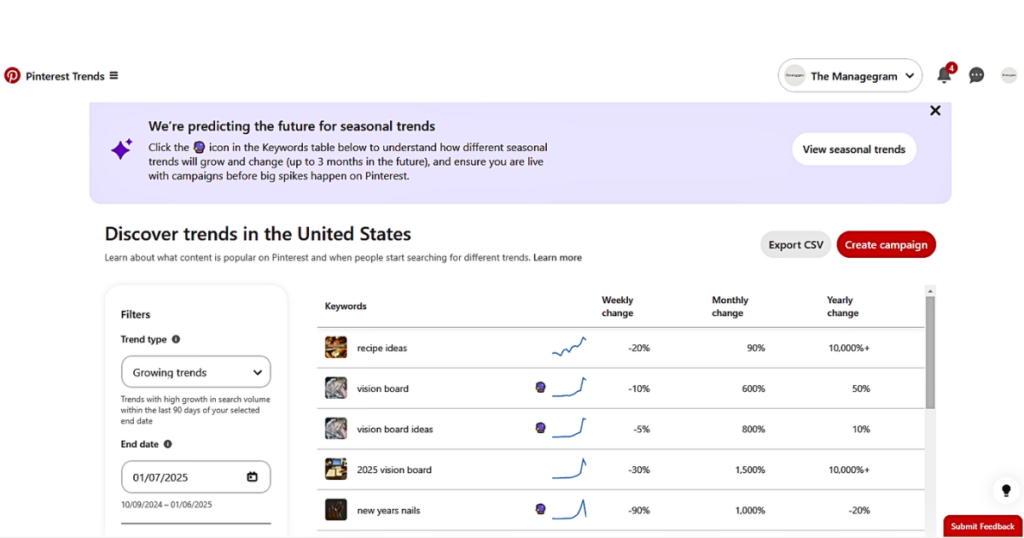Open the Growing trends dropdown
Viewport: 1024px width, 538px height.
tap(196, 372)
